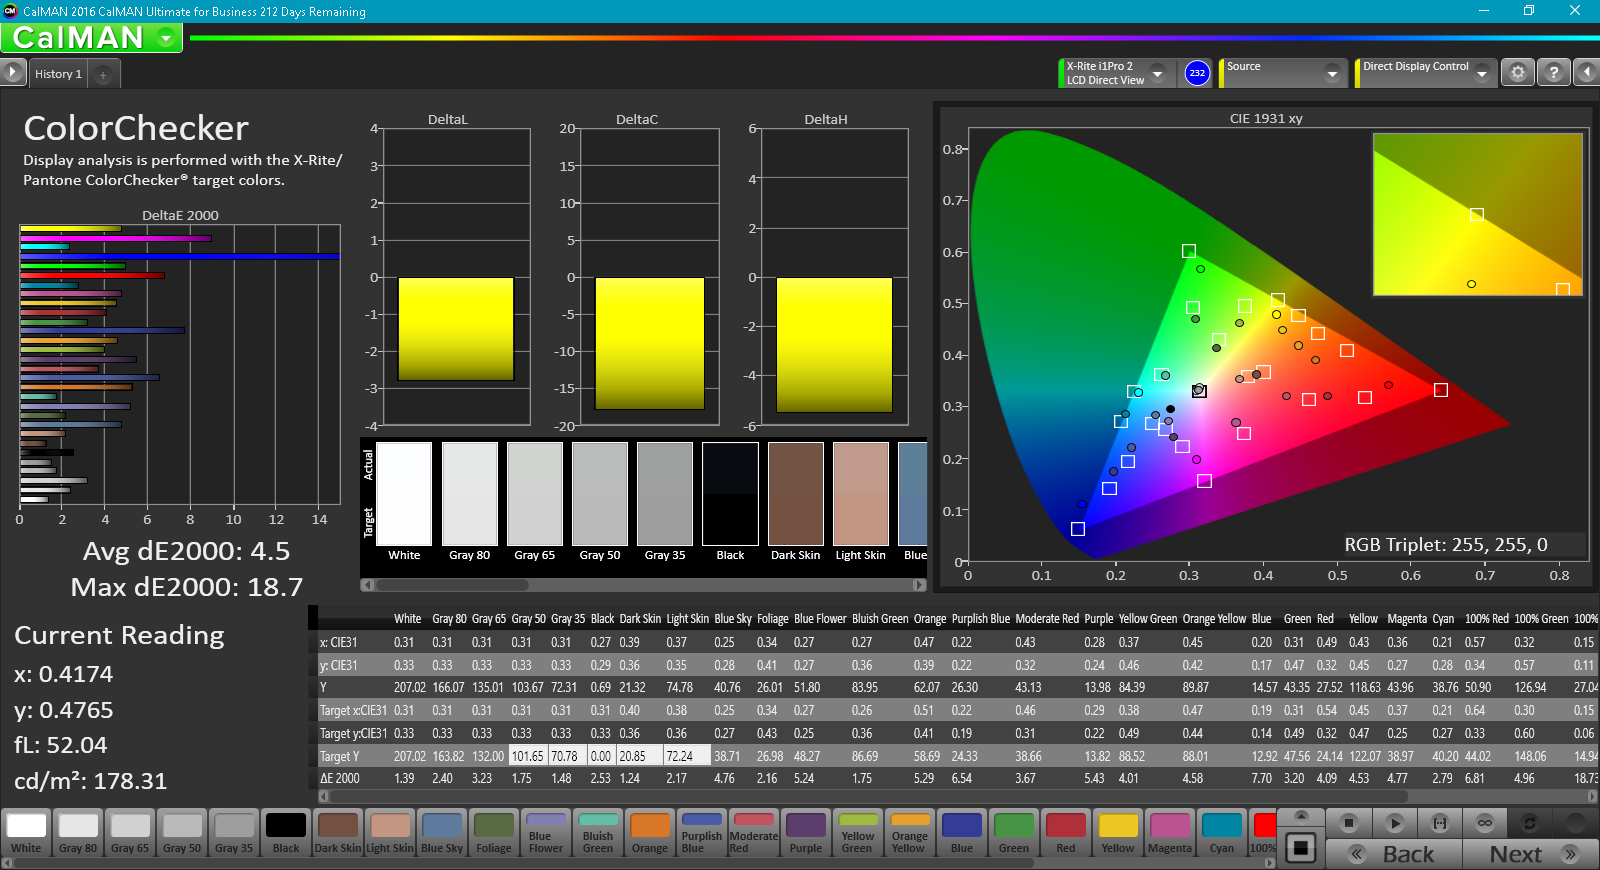The height and width of the screenshot is (870, 1600).
Task: Click the Back button
Action: (1394, 854)
